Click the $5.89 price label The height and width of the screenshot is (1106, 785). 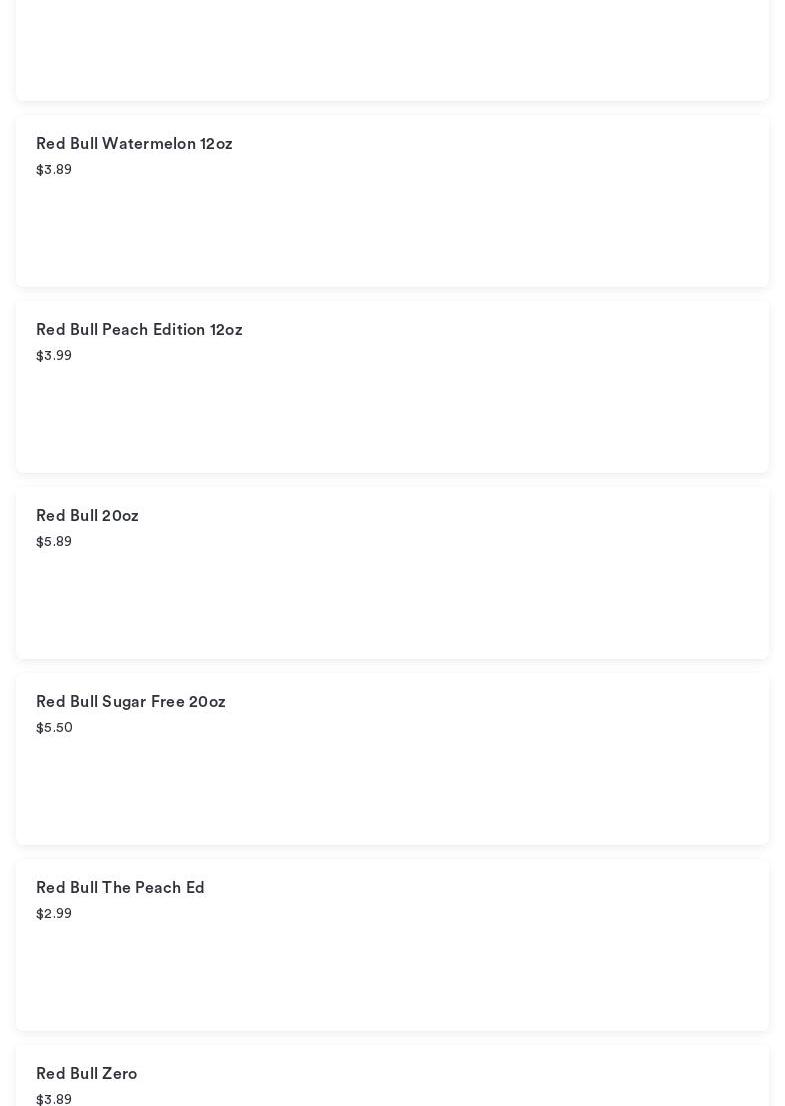click(54, 542)
